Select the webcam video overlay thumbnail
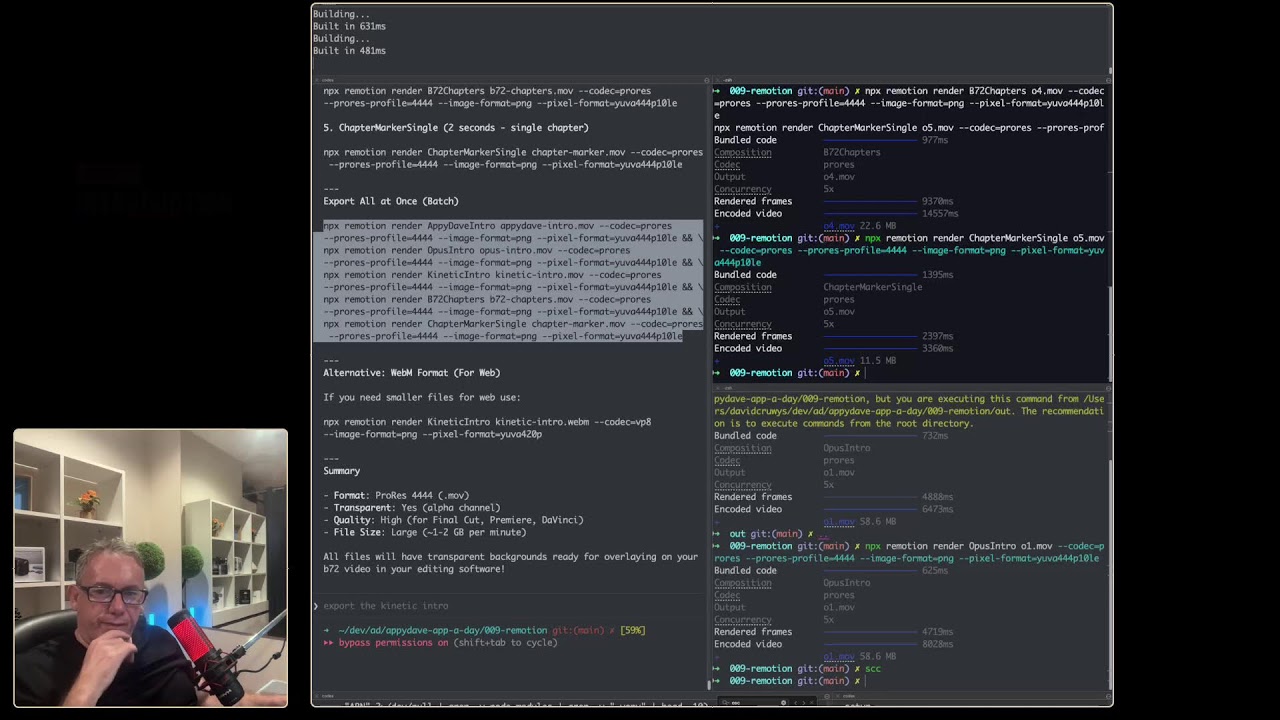The height and width of the screenshot is (720, 1280). (151, 568)
